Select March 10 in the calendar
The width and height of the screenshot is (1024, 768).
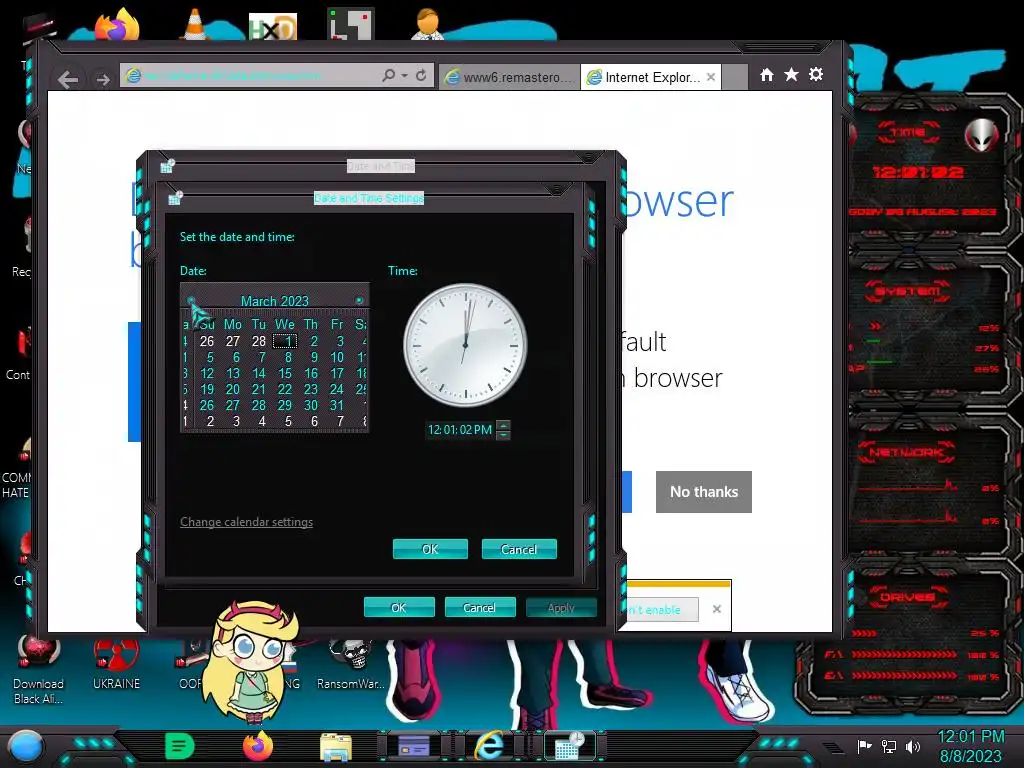(337, 357)
